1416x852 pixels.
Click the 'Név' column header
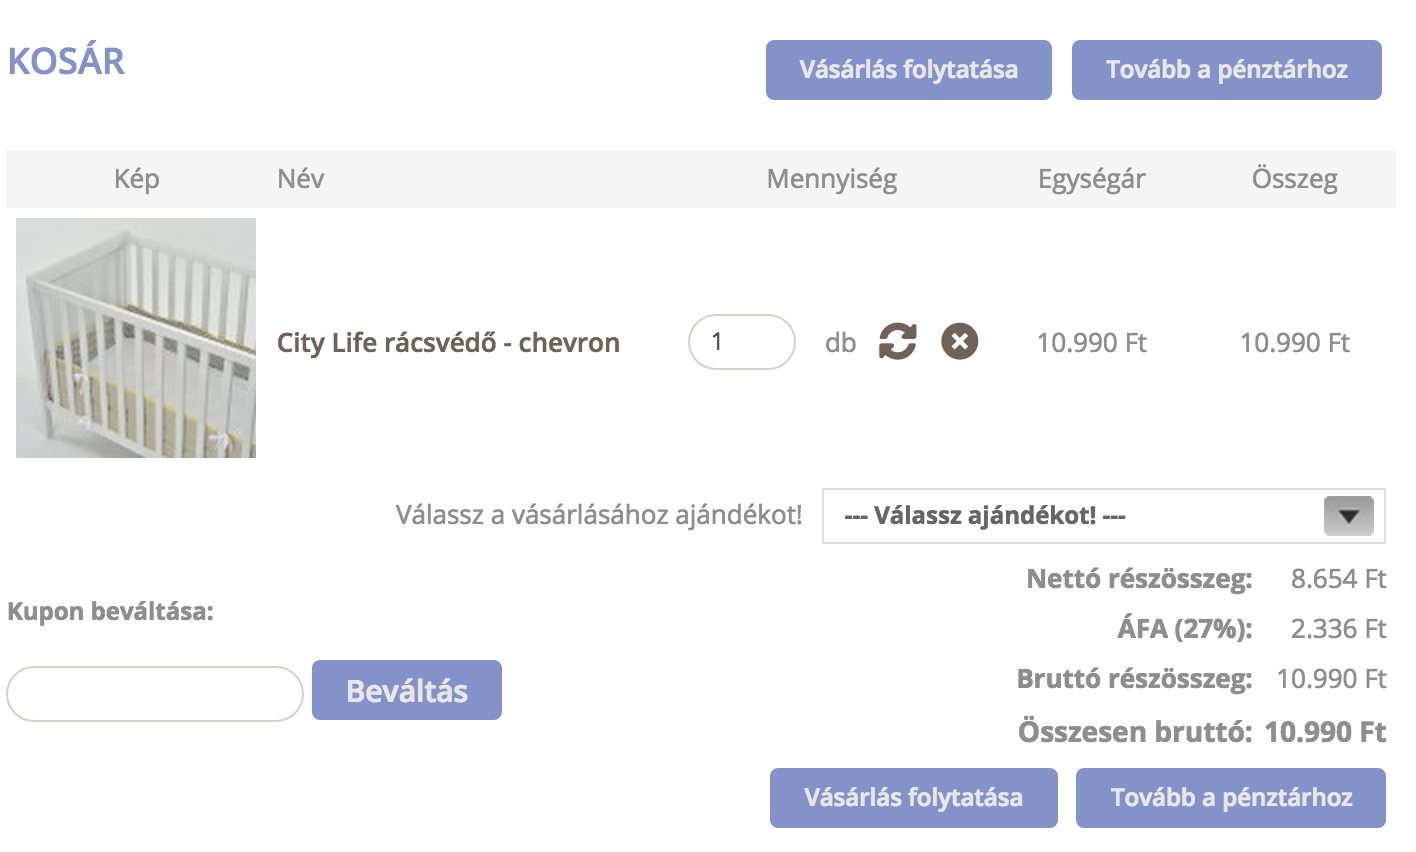tap(300, 180)
